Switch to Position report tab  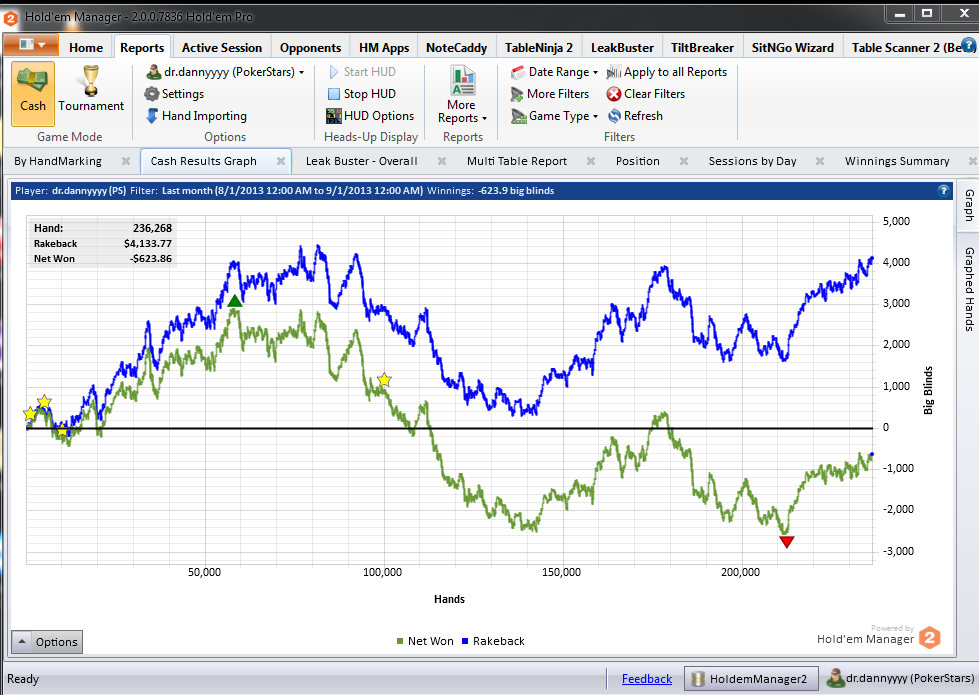(x=637, y=161)
